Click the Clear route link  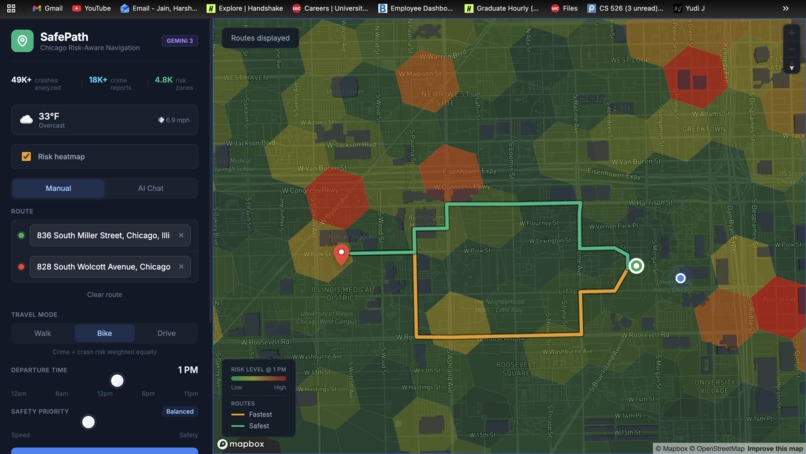tap(104, 295)
